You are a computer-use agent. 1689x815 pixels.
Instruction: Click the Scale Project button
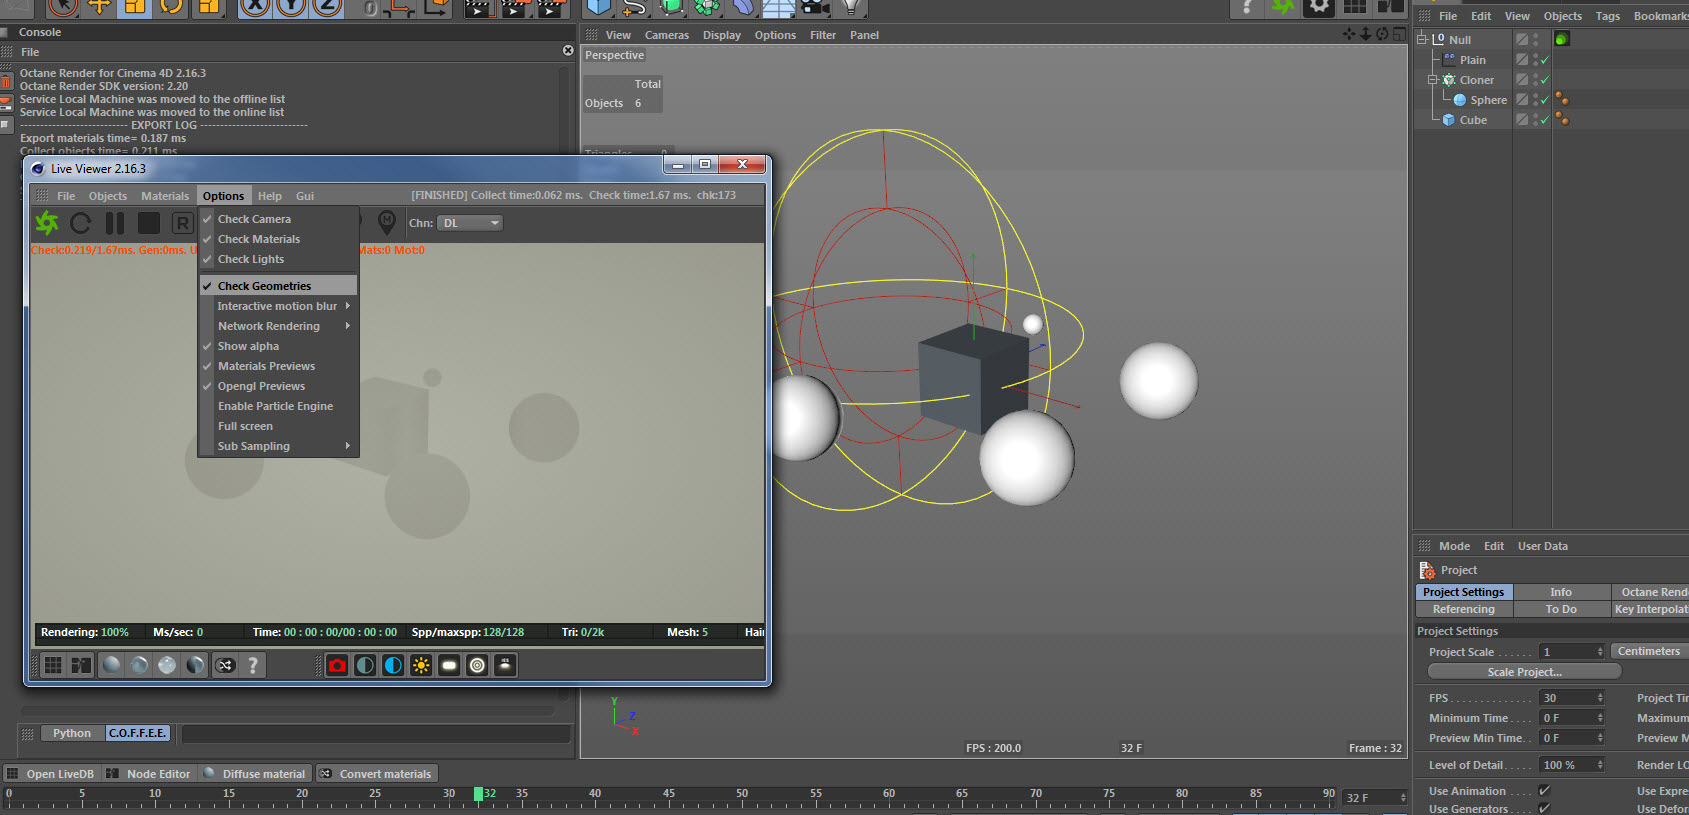[x=1524, y=672]
